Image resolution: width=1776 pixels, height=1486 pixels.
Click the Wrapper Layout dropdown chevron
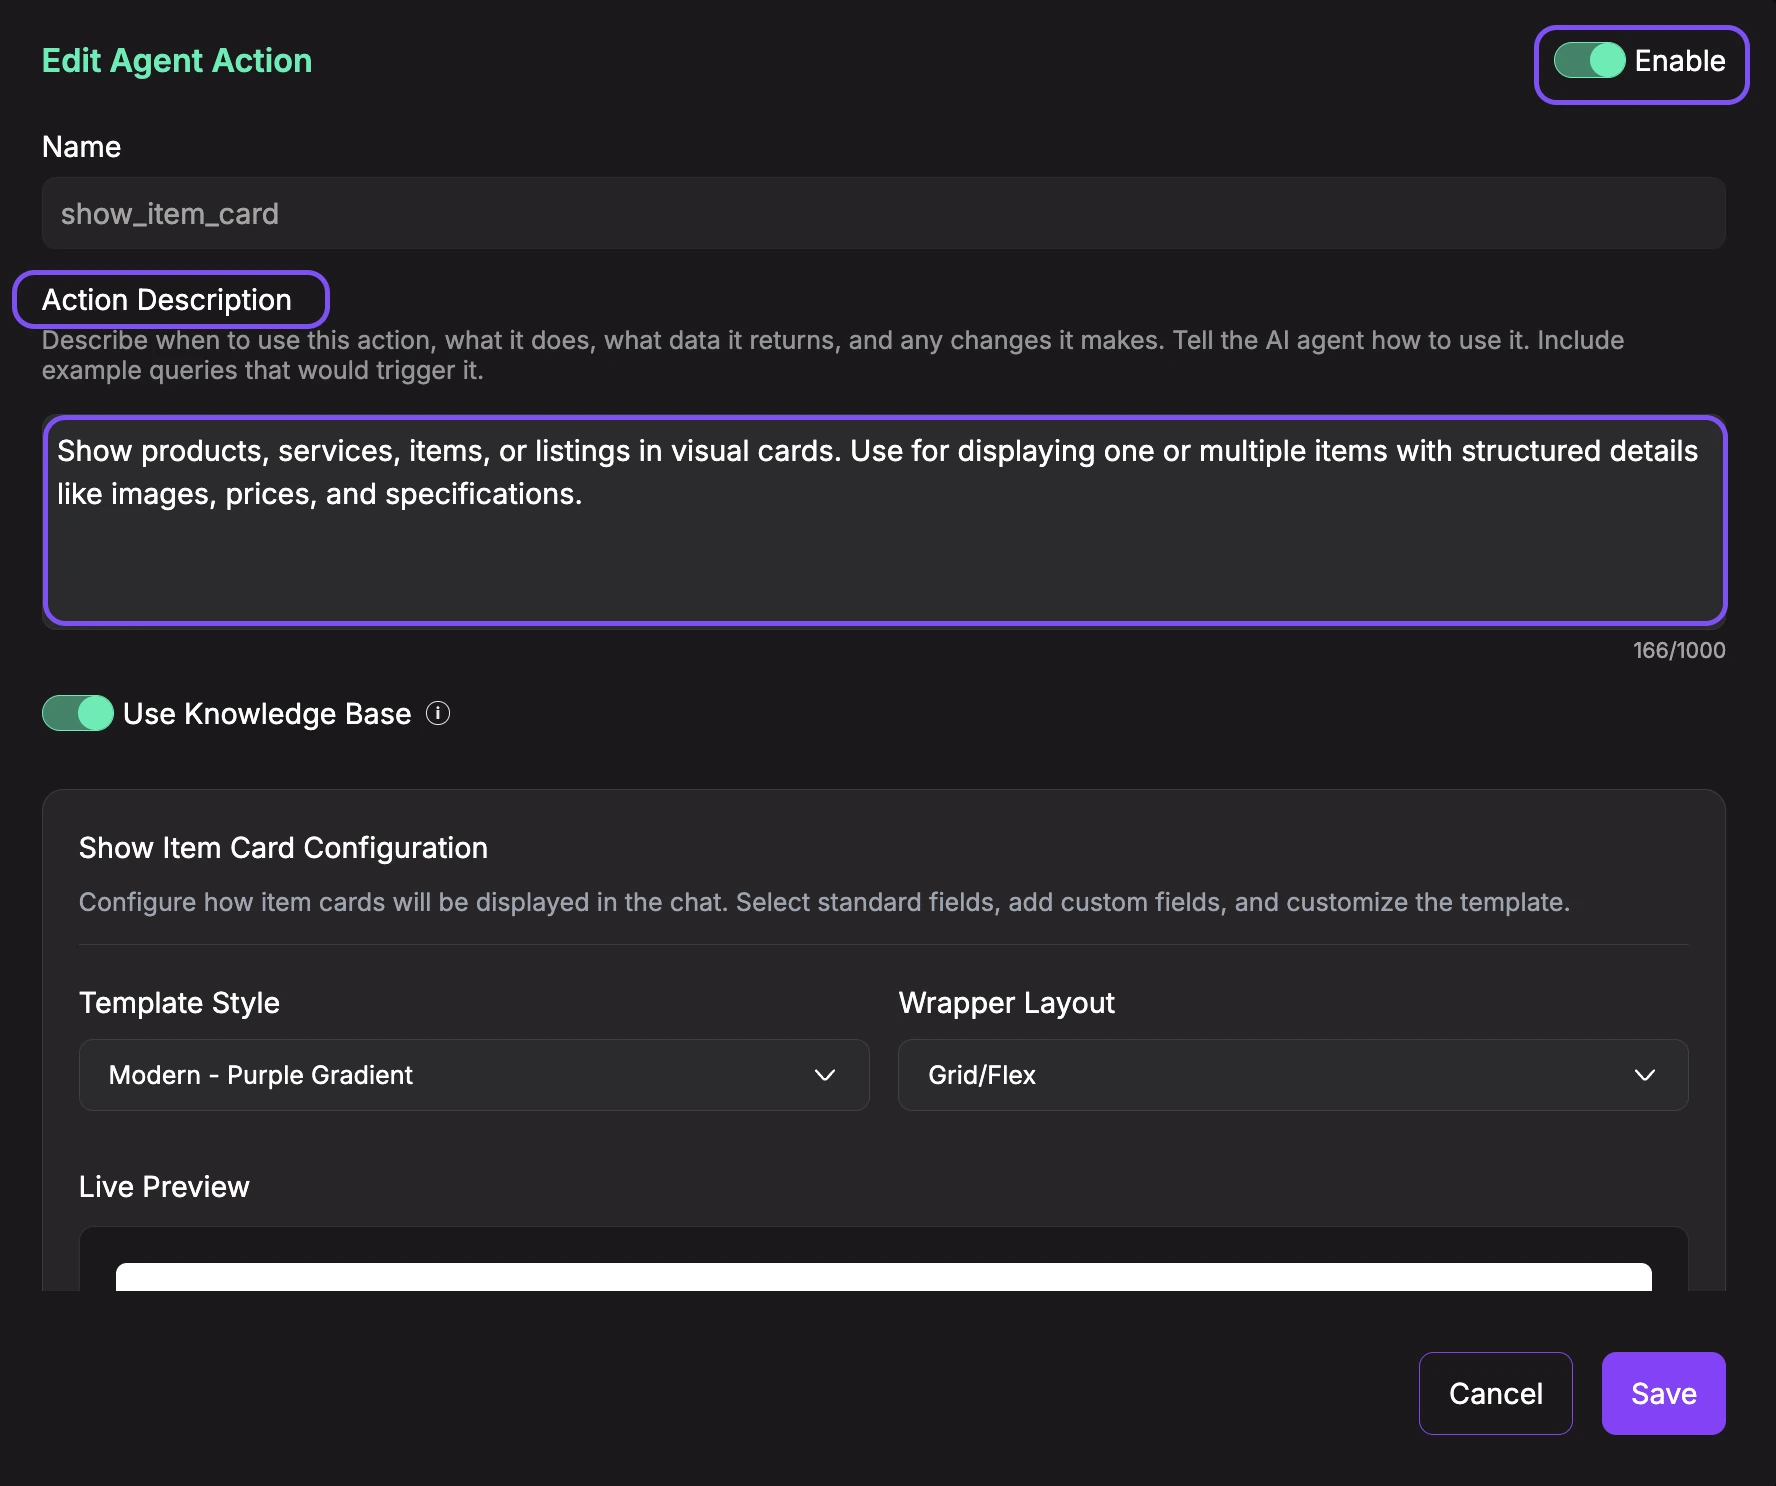pos(1644,1075)
